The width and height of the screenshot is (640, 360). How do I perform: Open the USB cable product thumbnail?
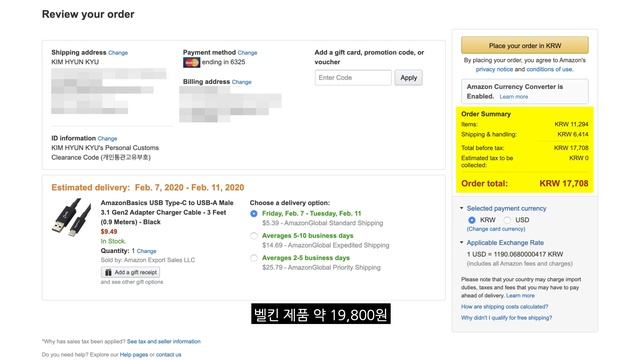pos(71,218)
